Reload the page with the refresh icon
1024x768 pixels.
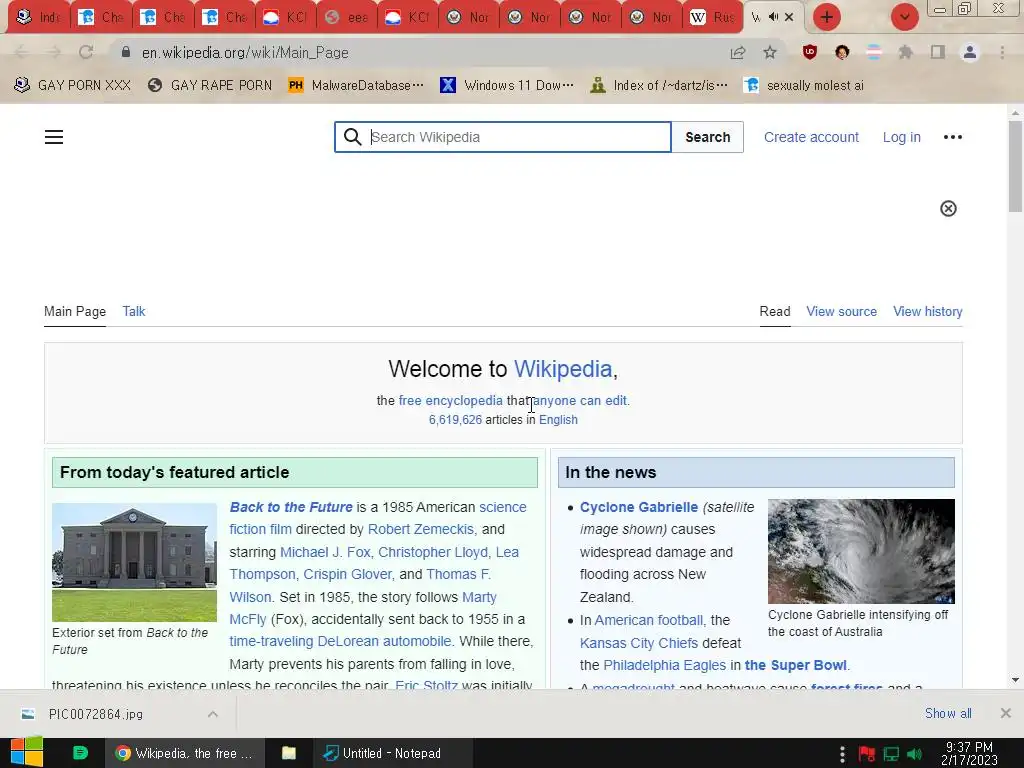click(86, 52)
